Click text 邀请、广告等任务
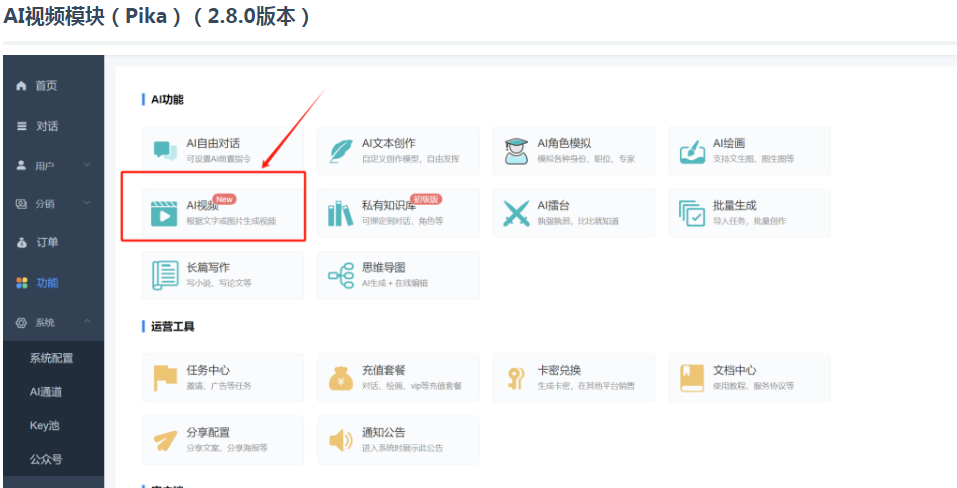Viewport: 957px width, 488px height. pyautogui.click(x=218, y=386)
